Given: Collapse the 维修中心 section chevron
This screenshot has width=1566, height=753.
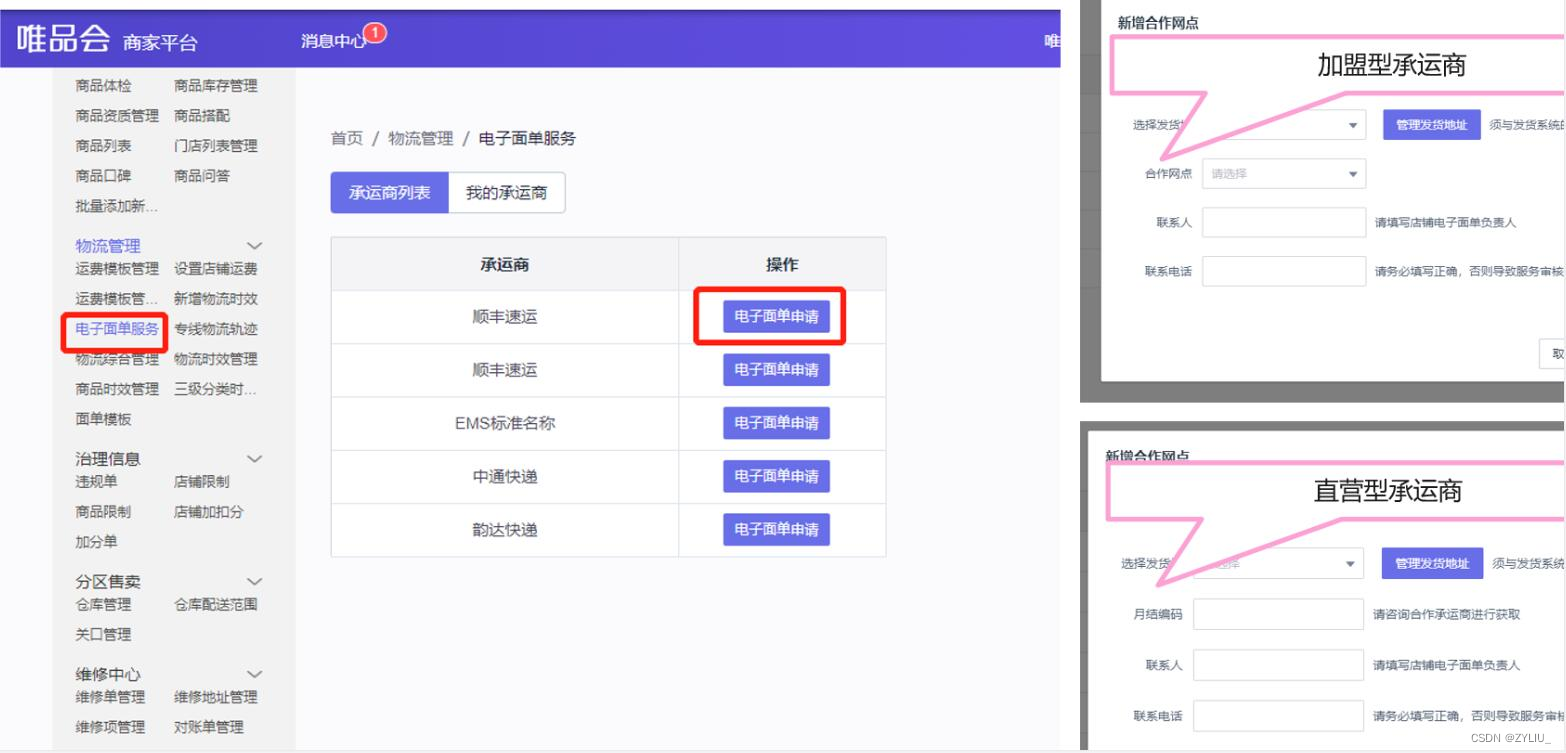Looking at the screenshot, I should pyautogui.click(x=255, y=675).
